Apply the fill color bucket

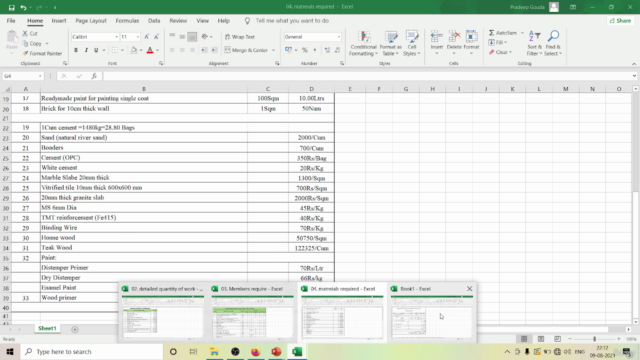coord(133,50)
